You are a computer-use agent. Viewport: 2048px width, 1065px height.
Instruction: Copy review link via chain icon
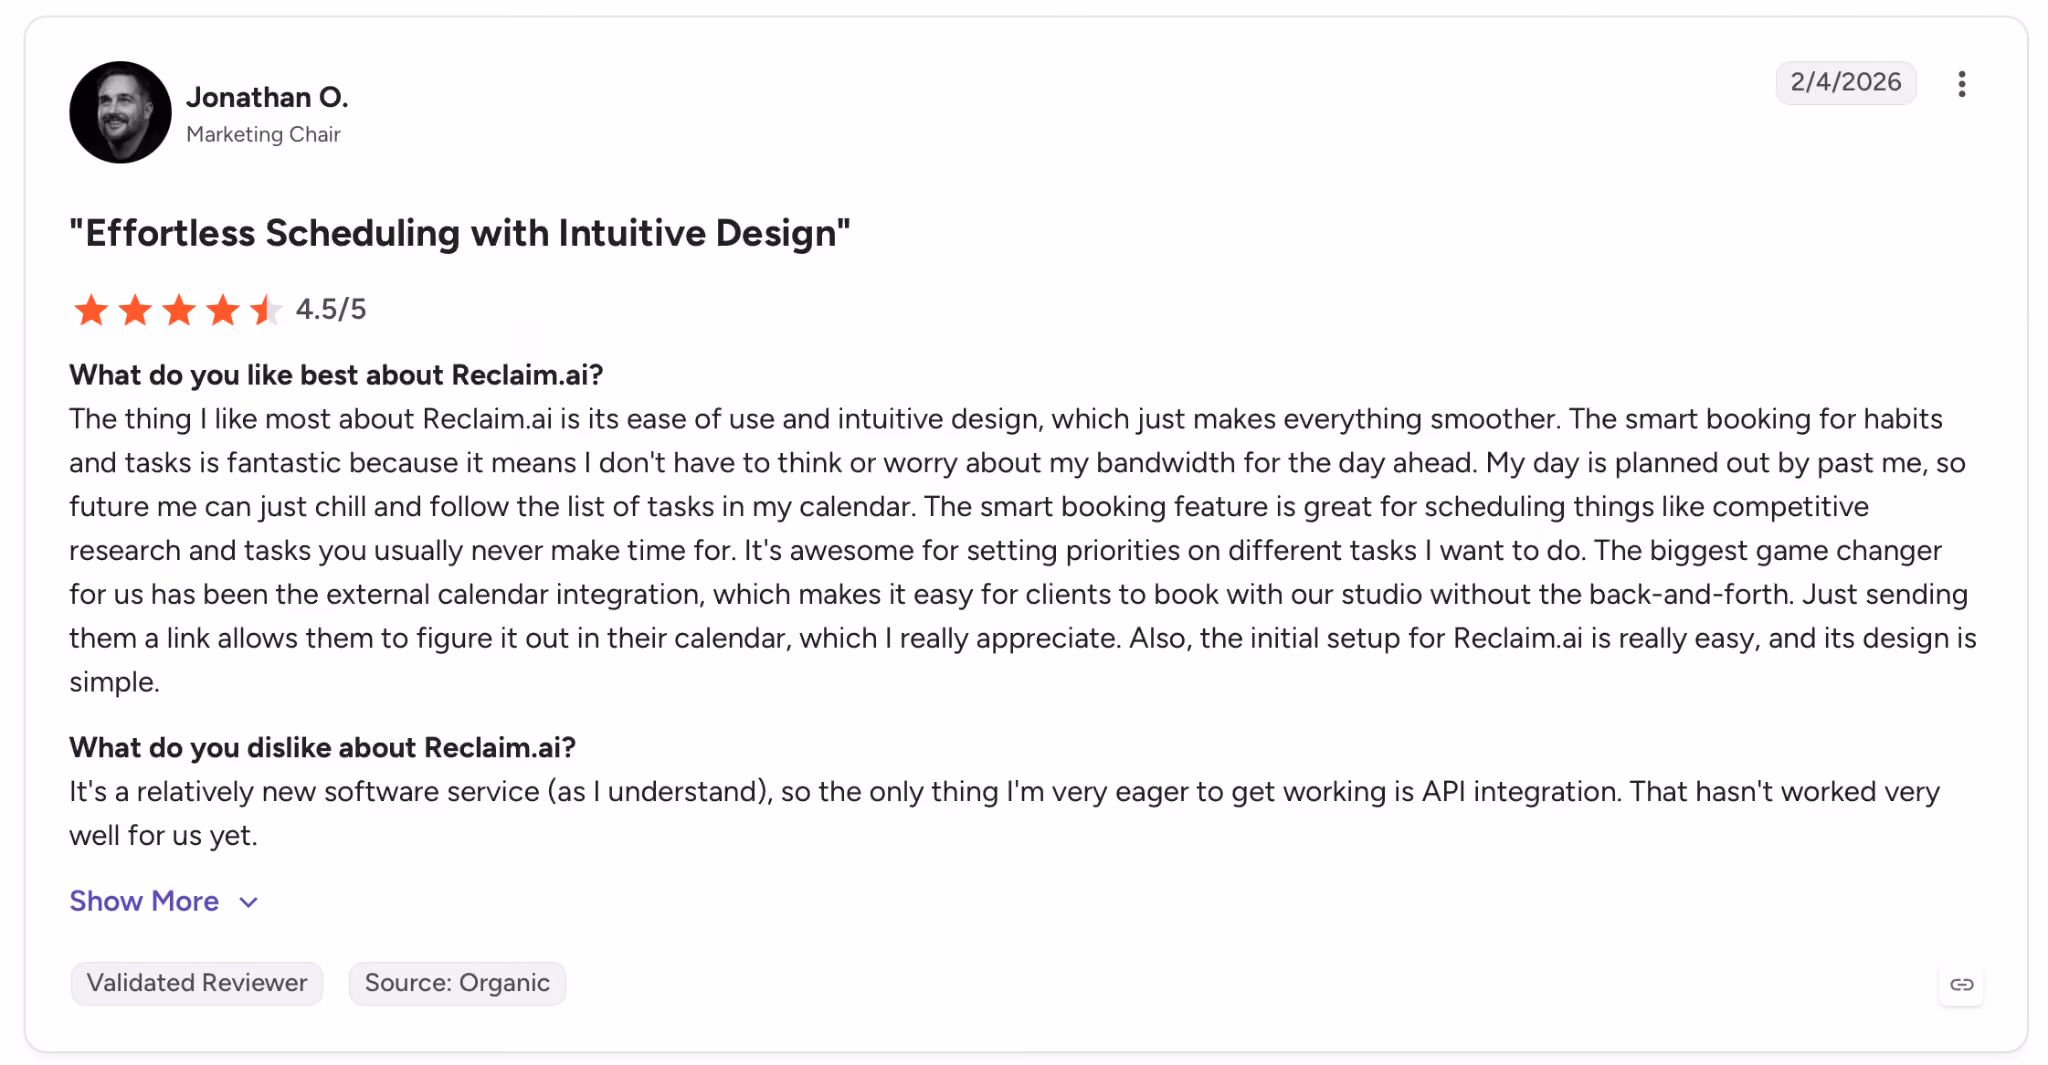pos(1961,984)
